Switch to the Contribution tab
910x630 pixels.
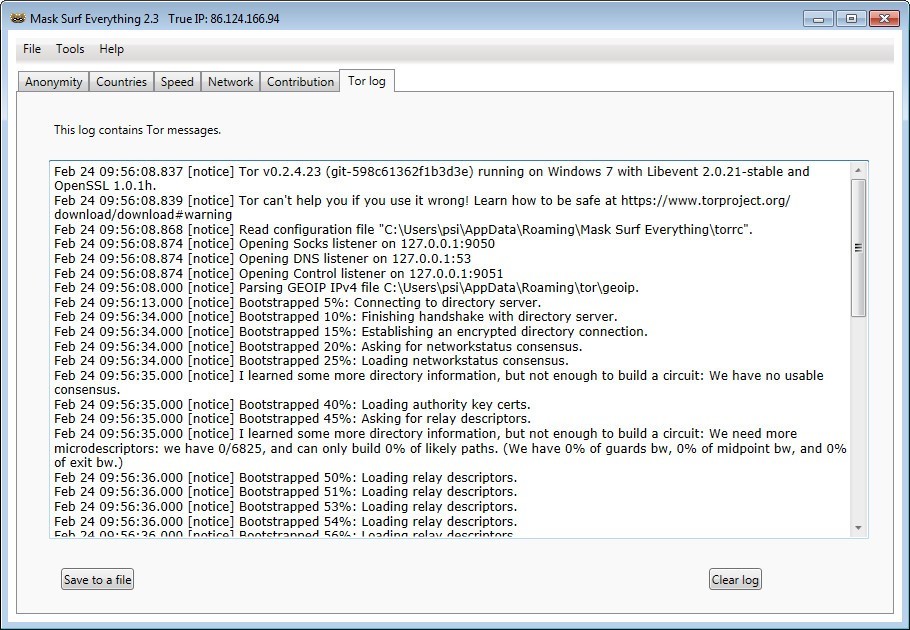pos(300,82)
